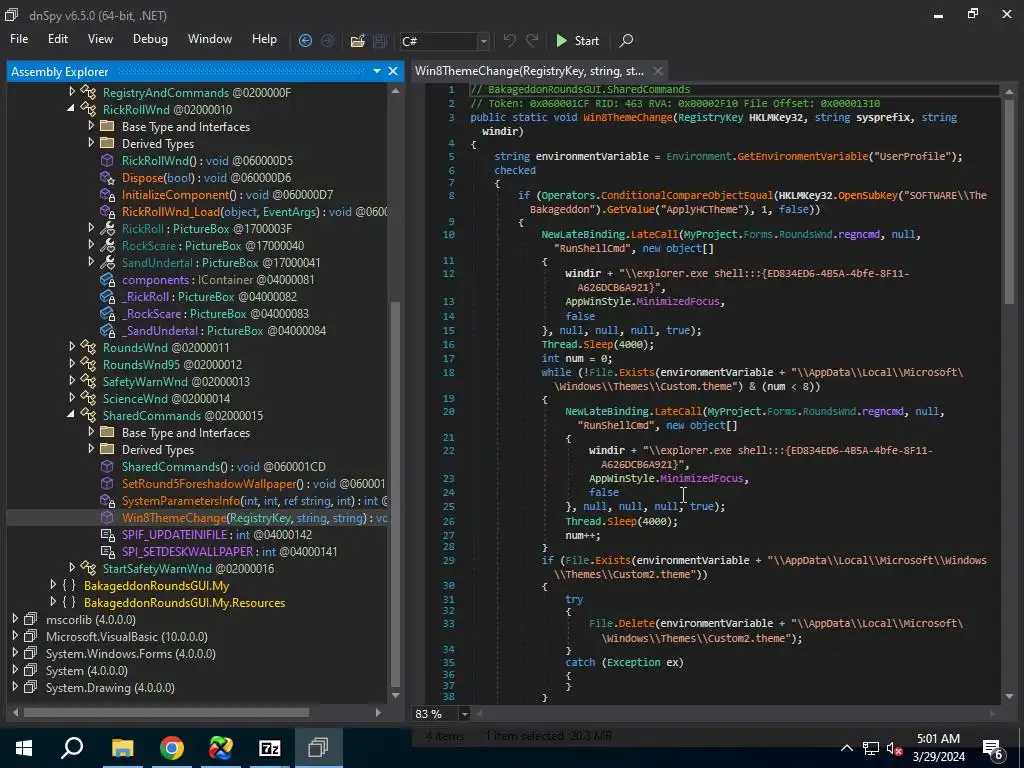Screen dimensions: 1024x768
Task: Open the Edit menu
Action: [57, 39]
